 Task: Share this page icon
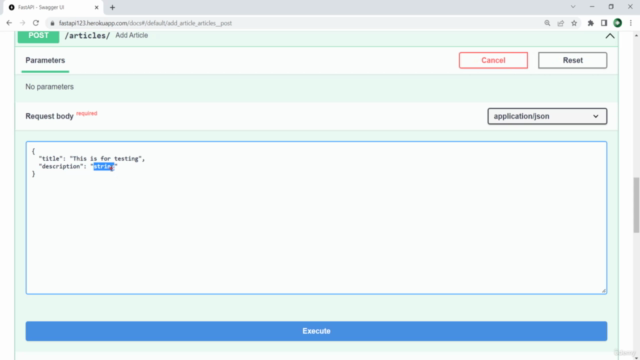click(560, 23)
